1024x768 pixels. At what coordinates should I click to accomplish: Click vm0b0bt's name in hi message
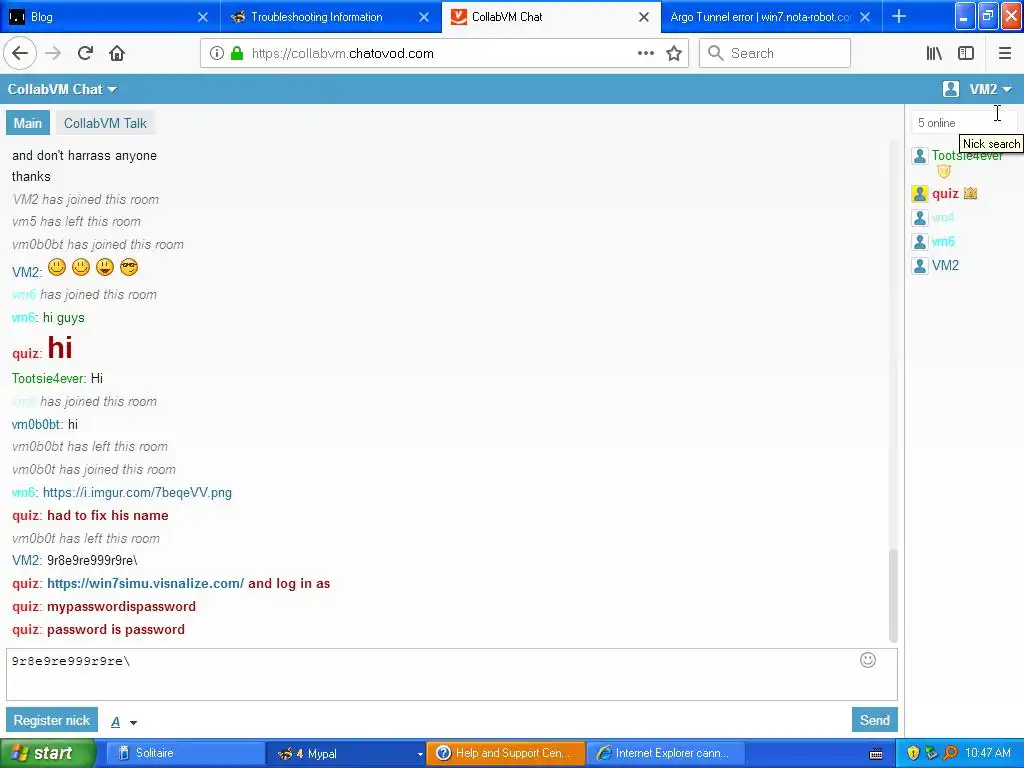[x=36, y=424]
